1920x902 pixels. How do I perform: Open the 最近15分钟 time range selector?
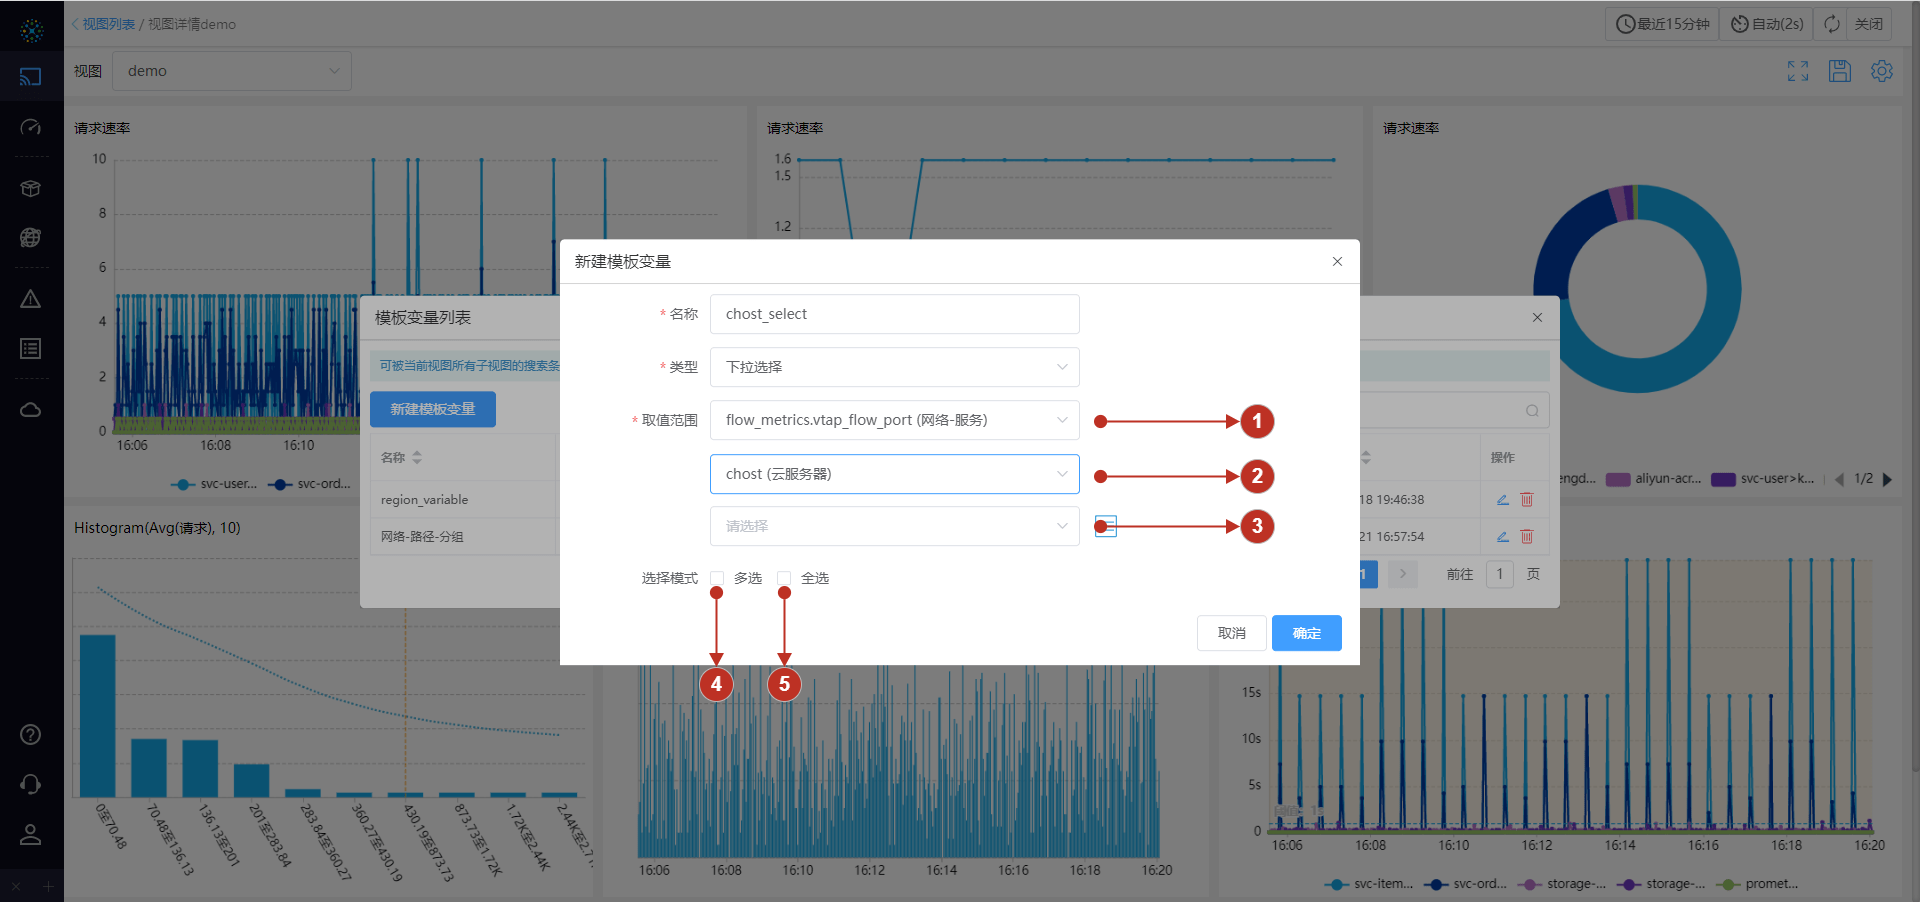pyautogui.click(x=1663, y=24)
